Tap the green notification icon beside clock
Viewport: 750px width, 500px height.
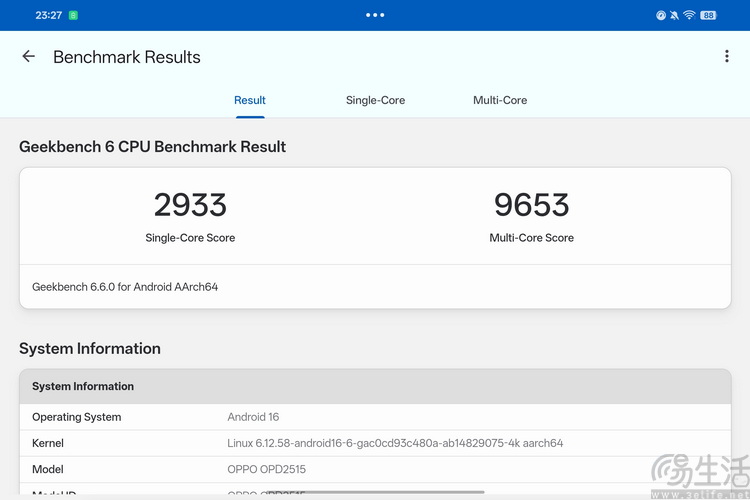tap(74, 15)
